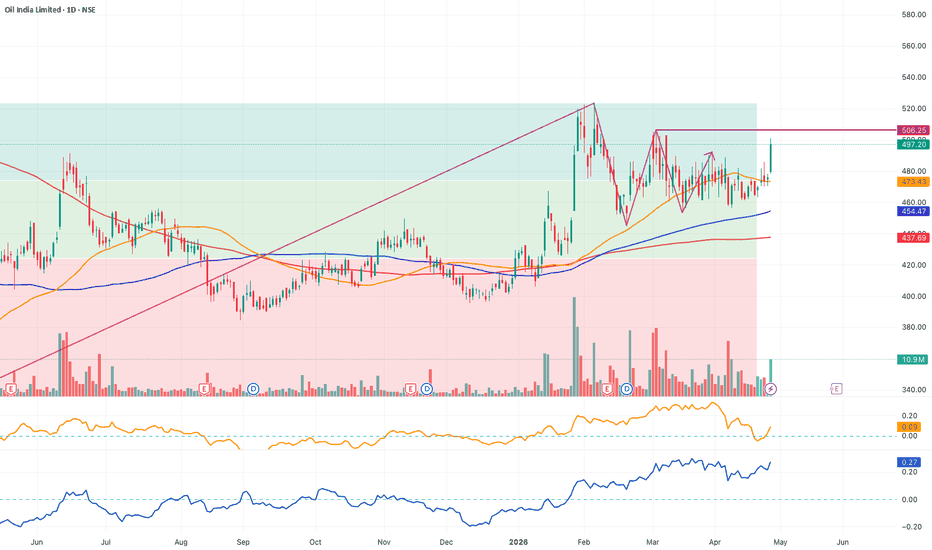Click the February dividend D marker
The height and width of the screenshot is (550, 932).
(626, 389)
